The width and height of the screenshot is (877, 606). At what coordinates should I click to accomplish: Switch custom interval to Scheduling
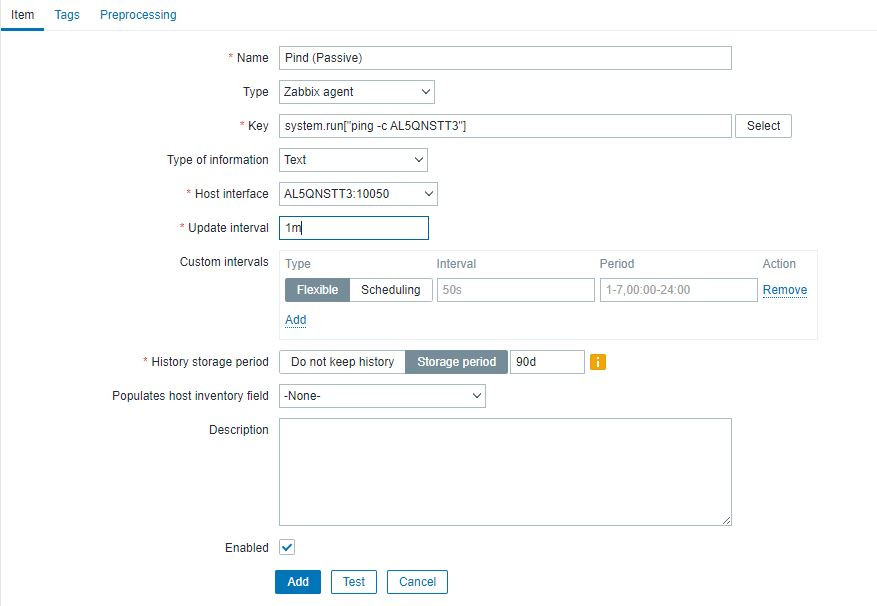[390, 290]
